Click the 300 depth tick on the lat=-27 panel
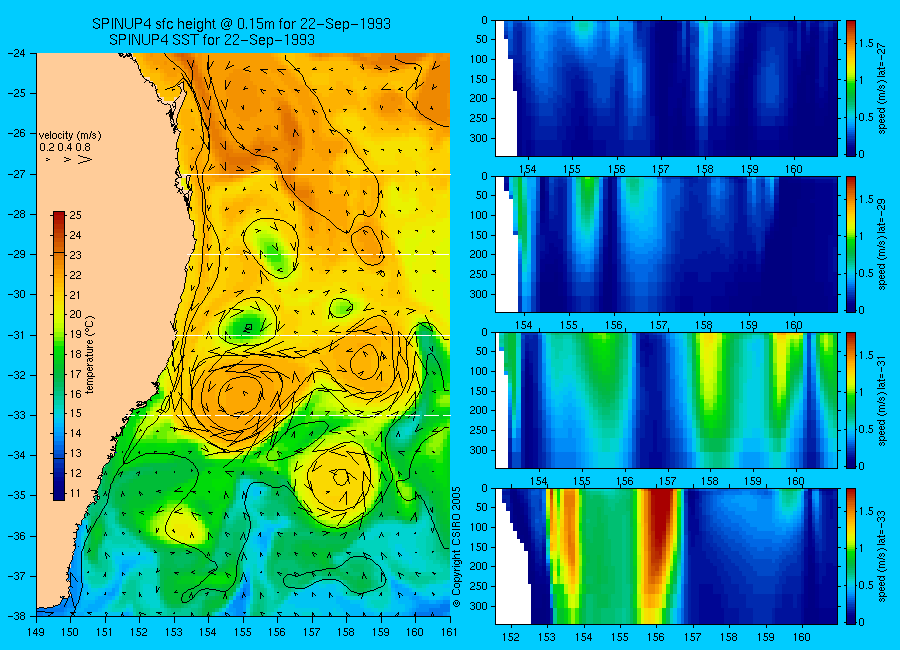Viewport: 900px width, 650px height. (x=479, y=138)
